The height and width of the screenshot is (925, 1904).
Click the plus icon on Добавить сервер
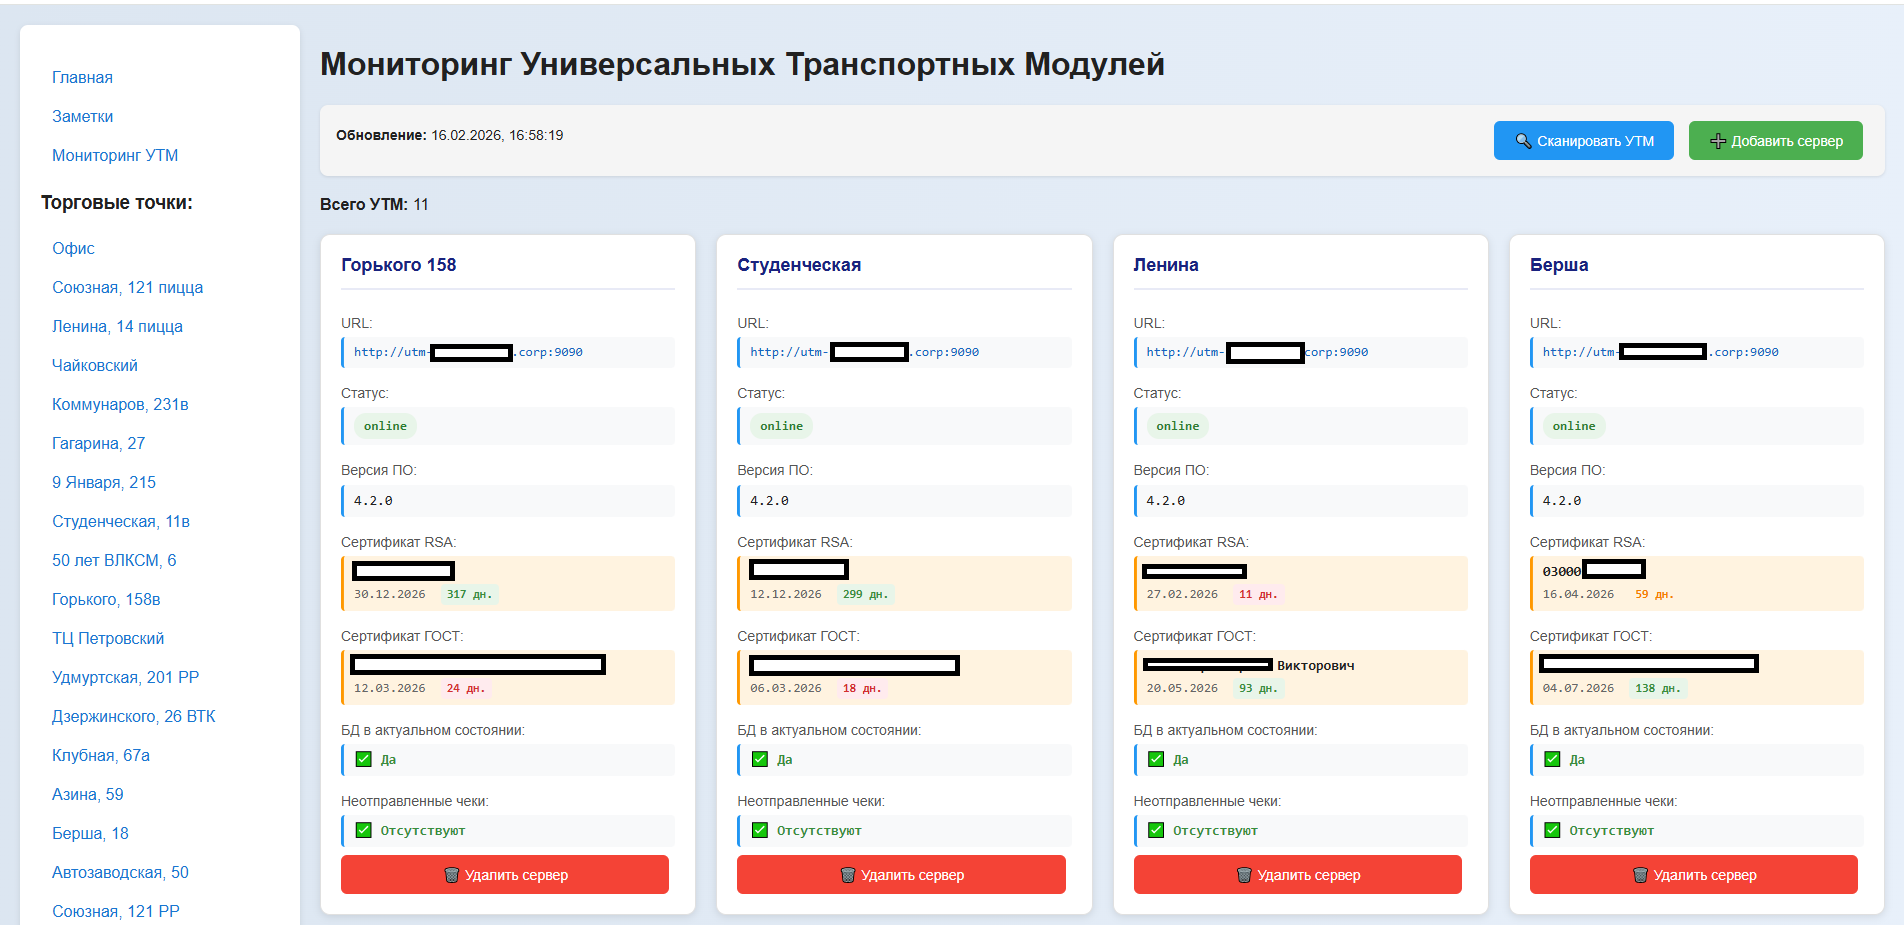[x=1717, y=141]
